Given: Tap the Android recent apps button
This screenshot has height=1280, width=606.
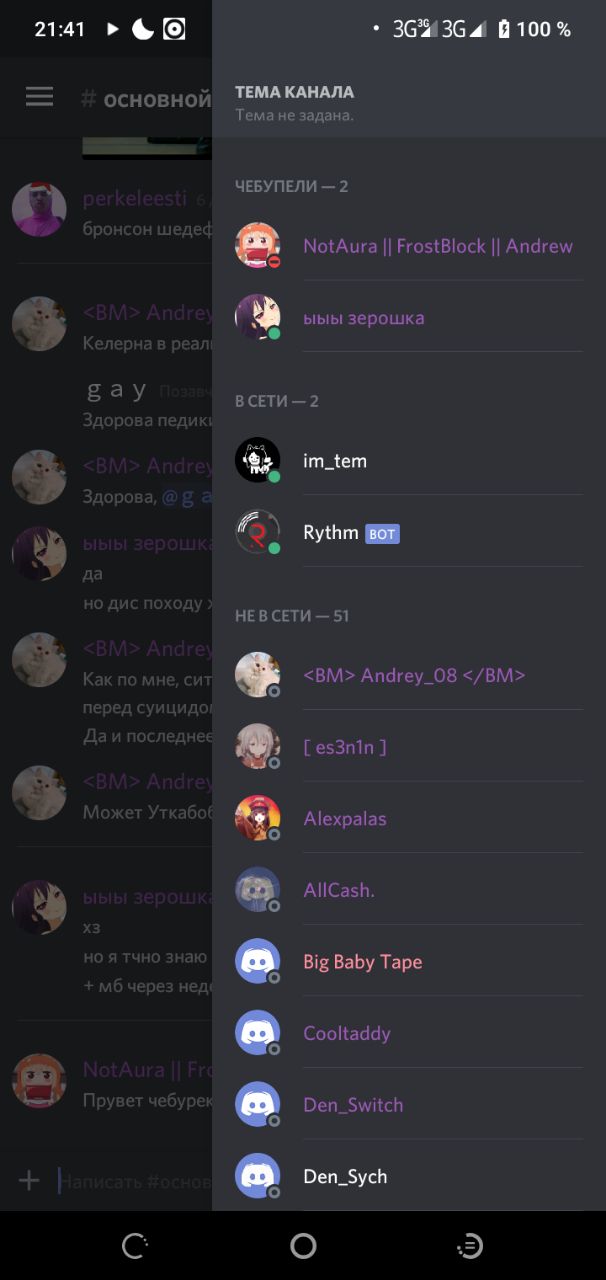Looking at the screenshot, I should (x=469, y=1245).
